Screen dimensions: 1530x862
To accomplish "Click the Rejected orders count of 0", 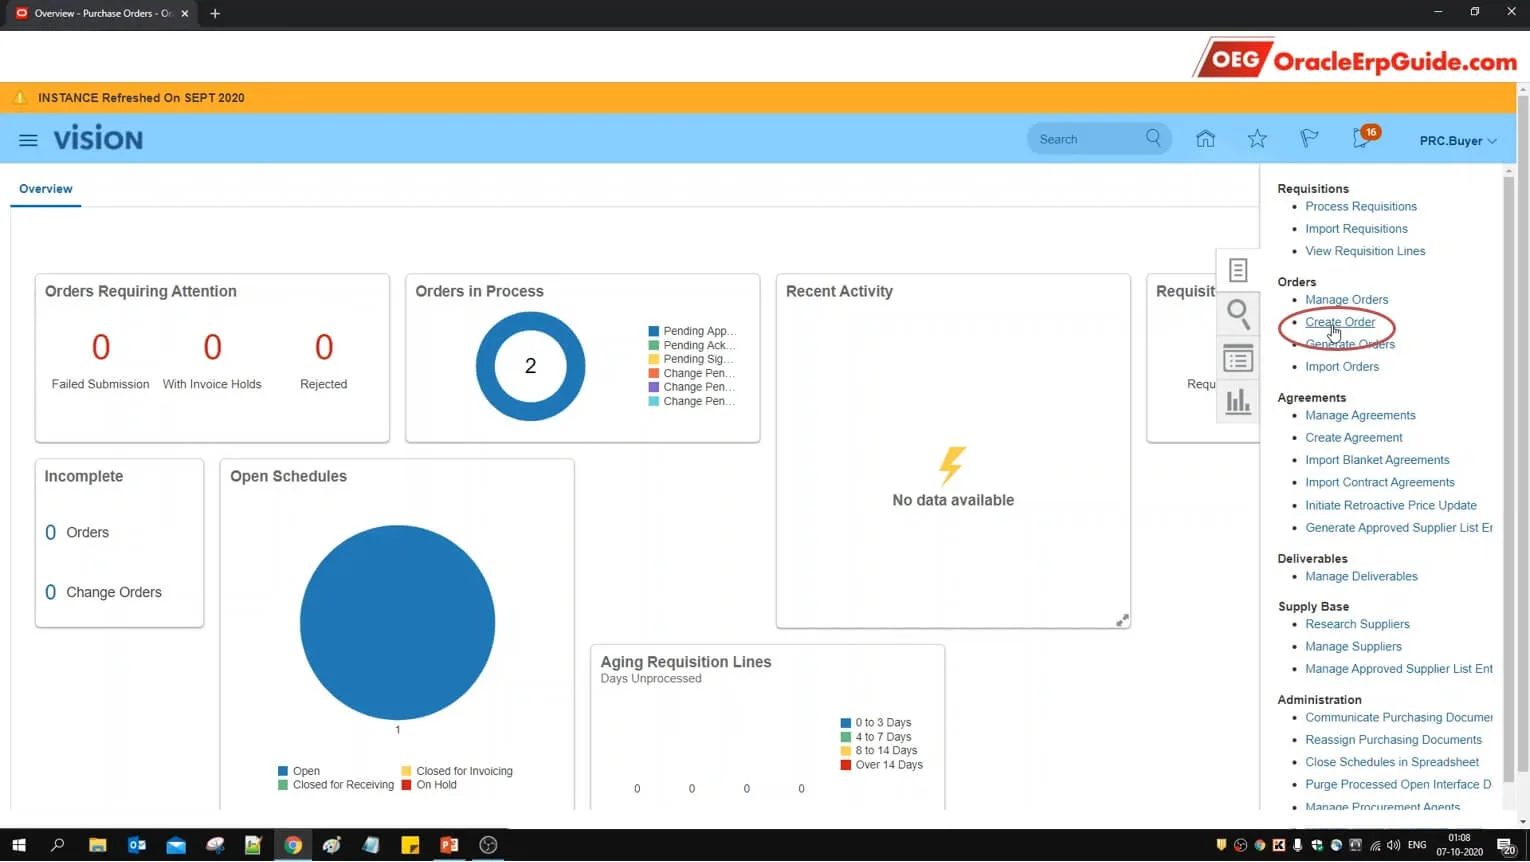I will tap(324, 347).
